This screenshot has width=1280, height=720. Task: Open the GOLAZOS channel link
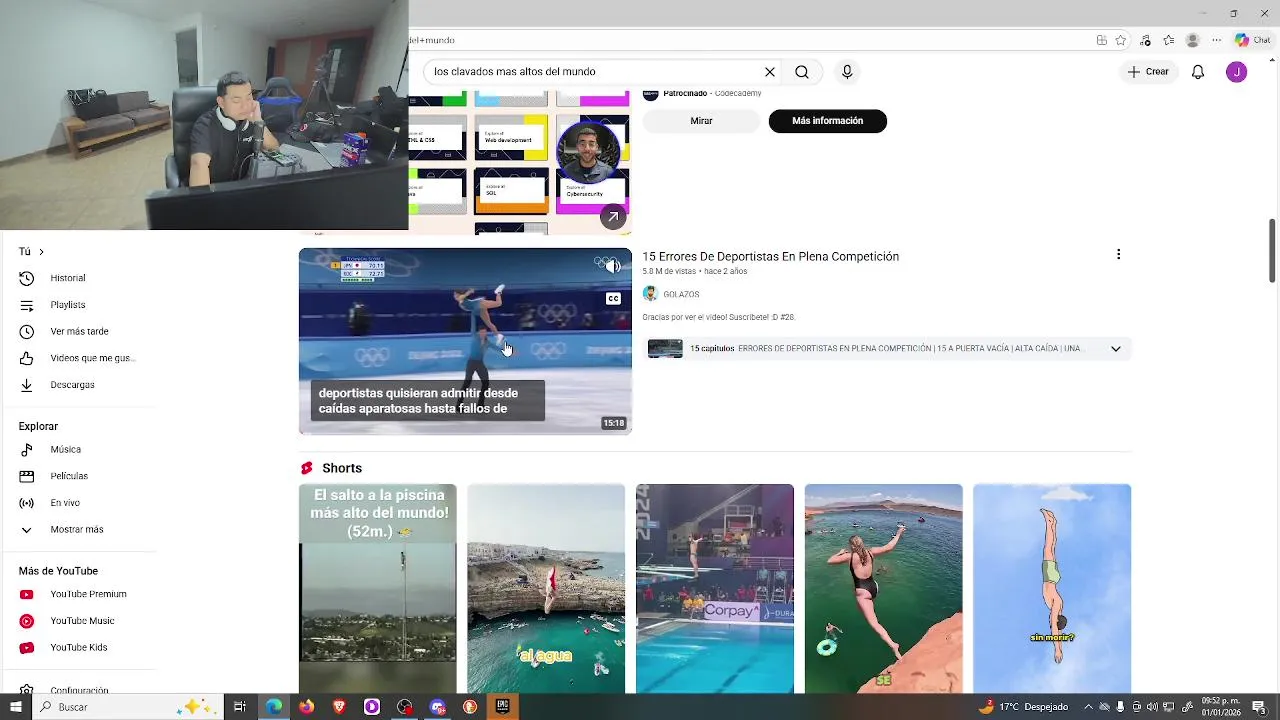click(681, 294)
